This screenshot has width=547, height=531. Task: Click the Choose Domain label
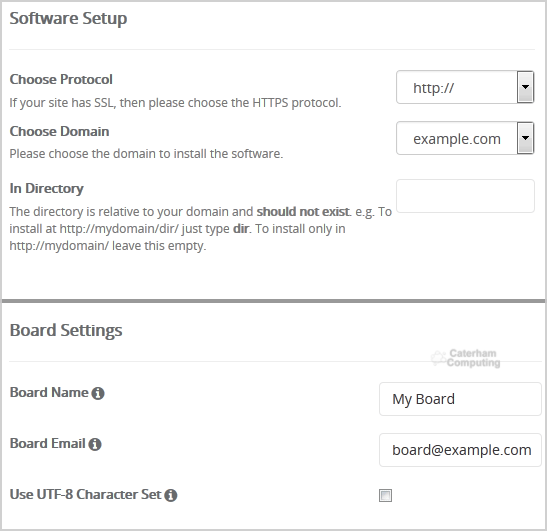click(x=59, y=132)
